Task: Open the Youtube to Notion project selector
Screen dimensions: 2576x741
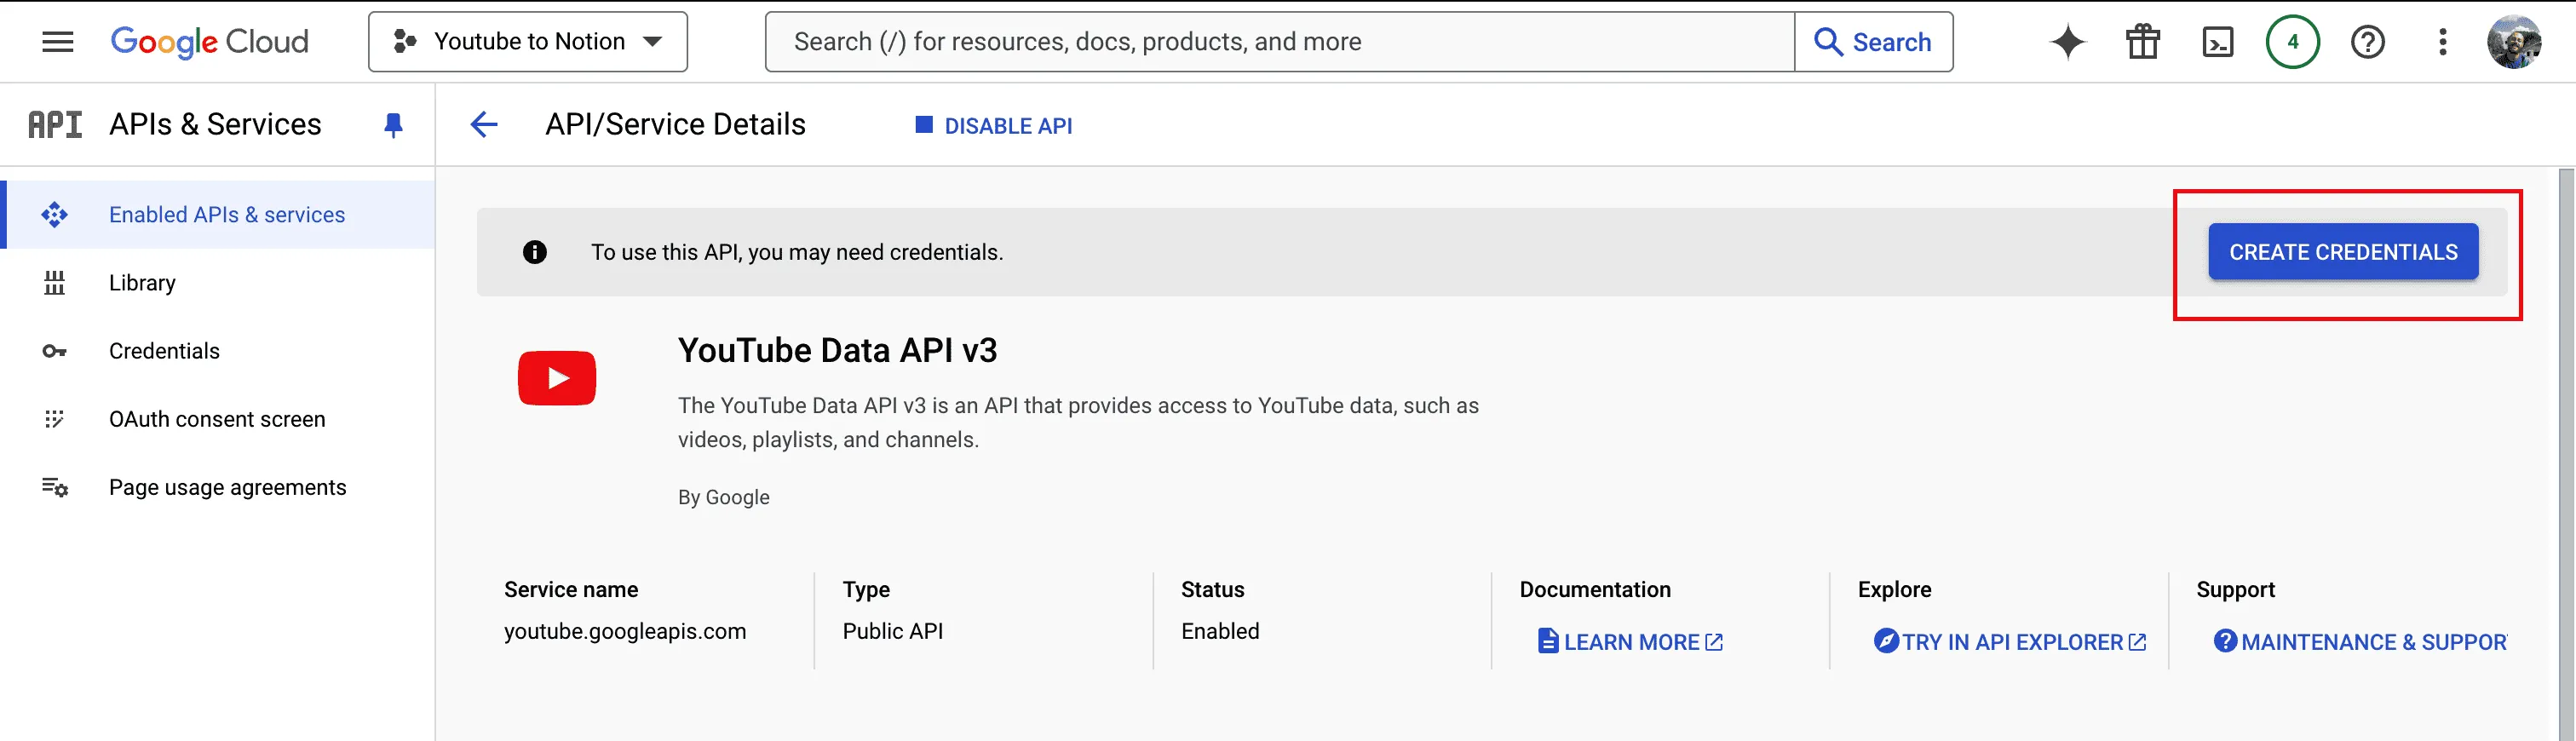Action: pos(528,42)
